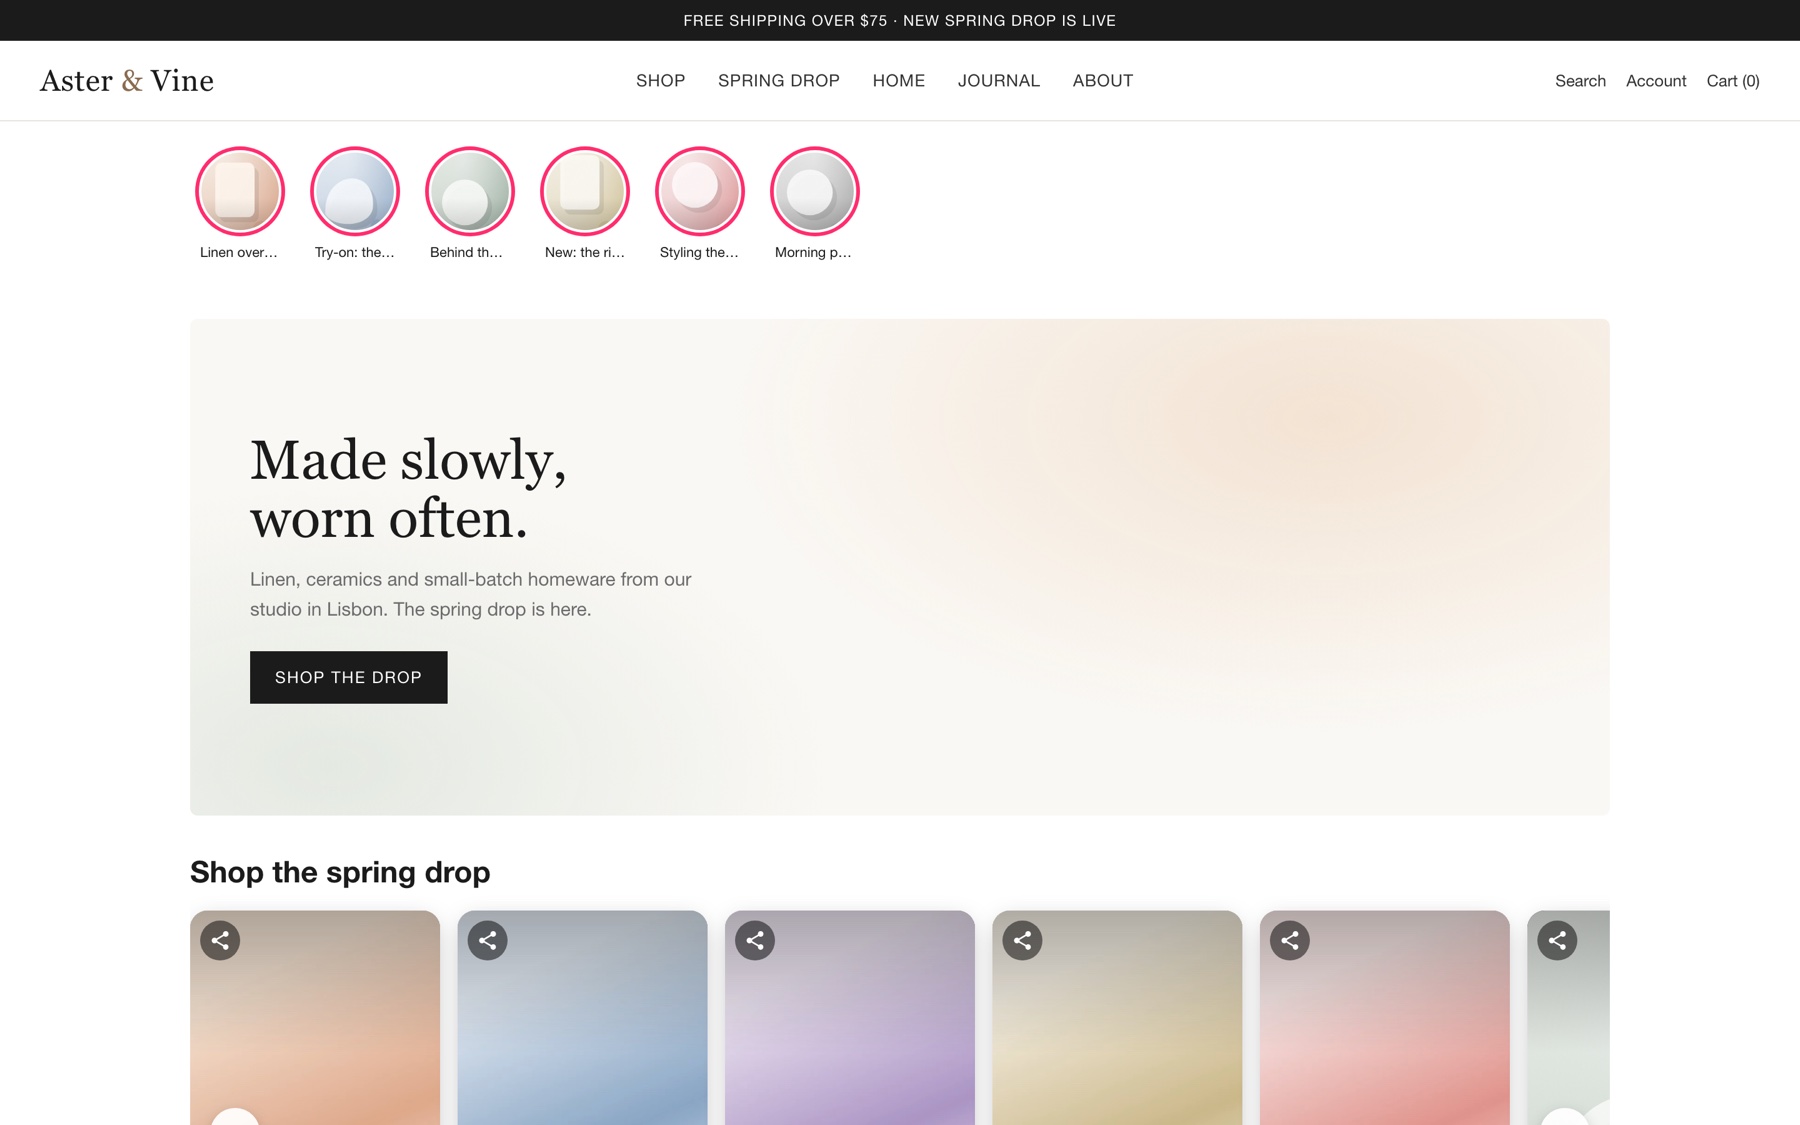Click the Search link in the header

1580,81
